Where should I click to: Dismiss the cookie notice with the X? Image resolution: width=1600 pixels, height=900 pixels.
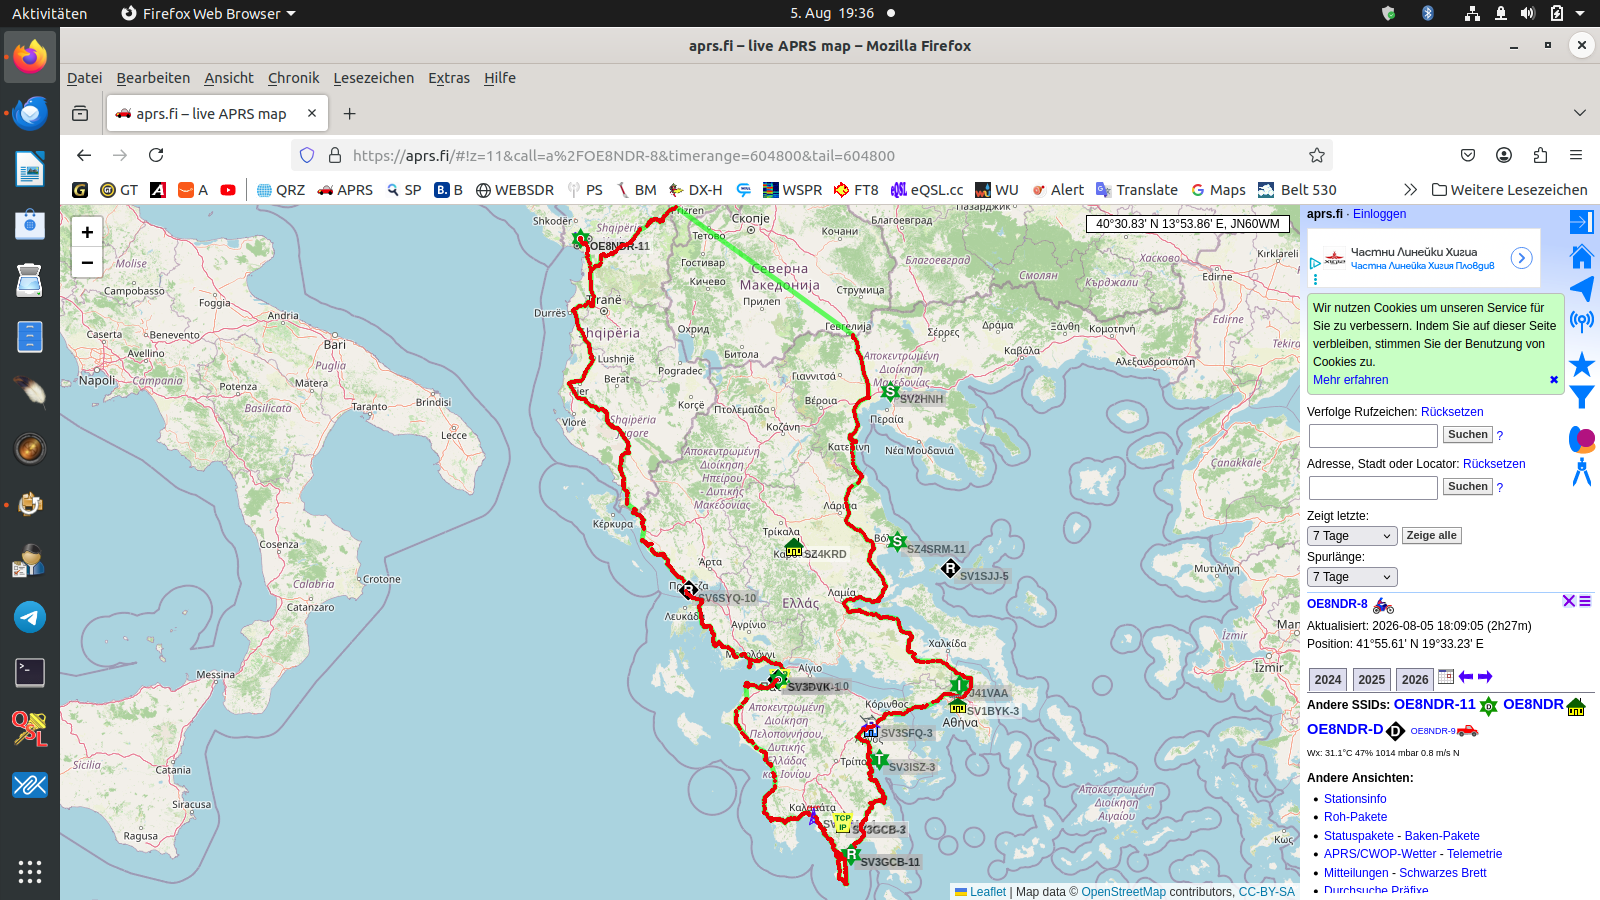click(x=1554, y=380)
